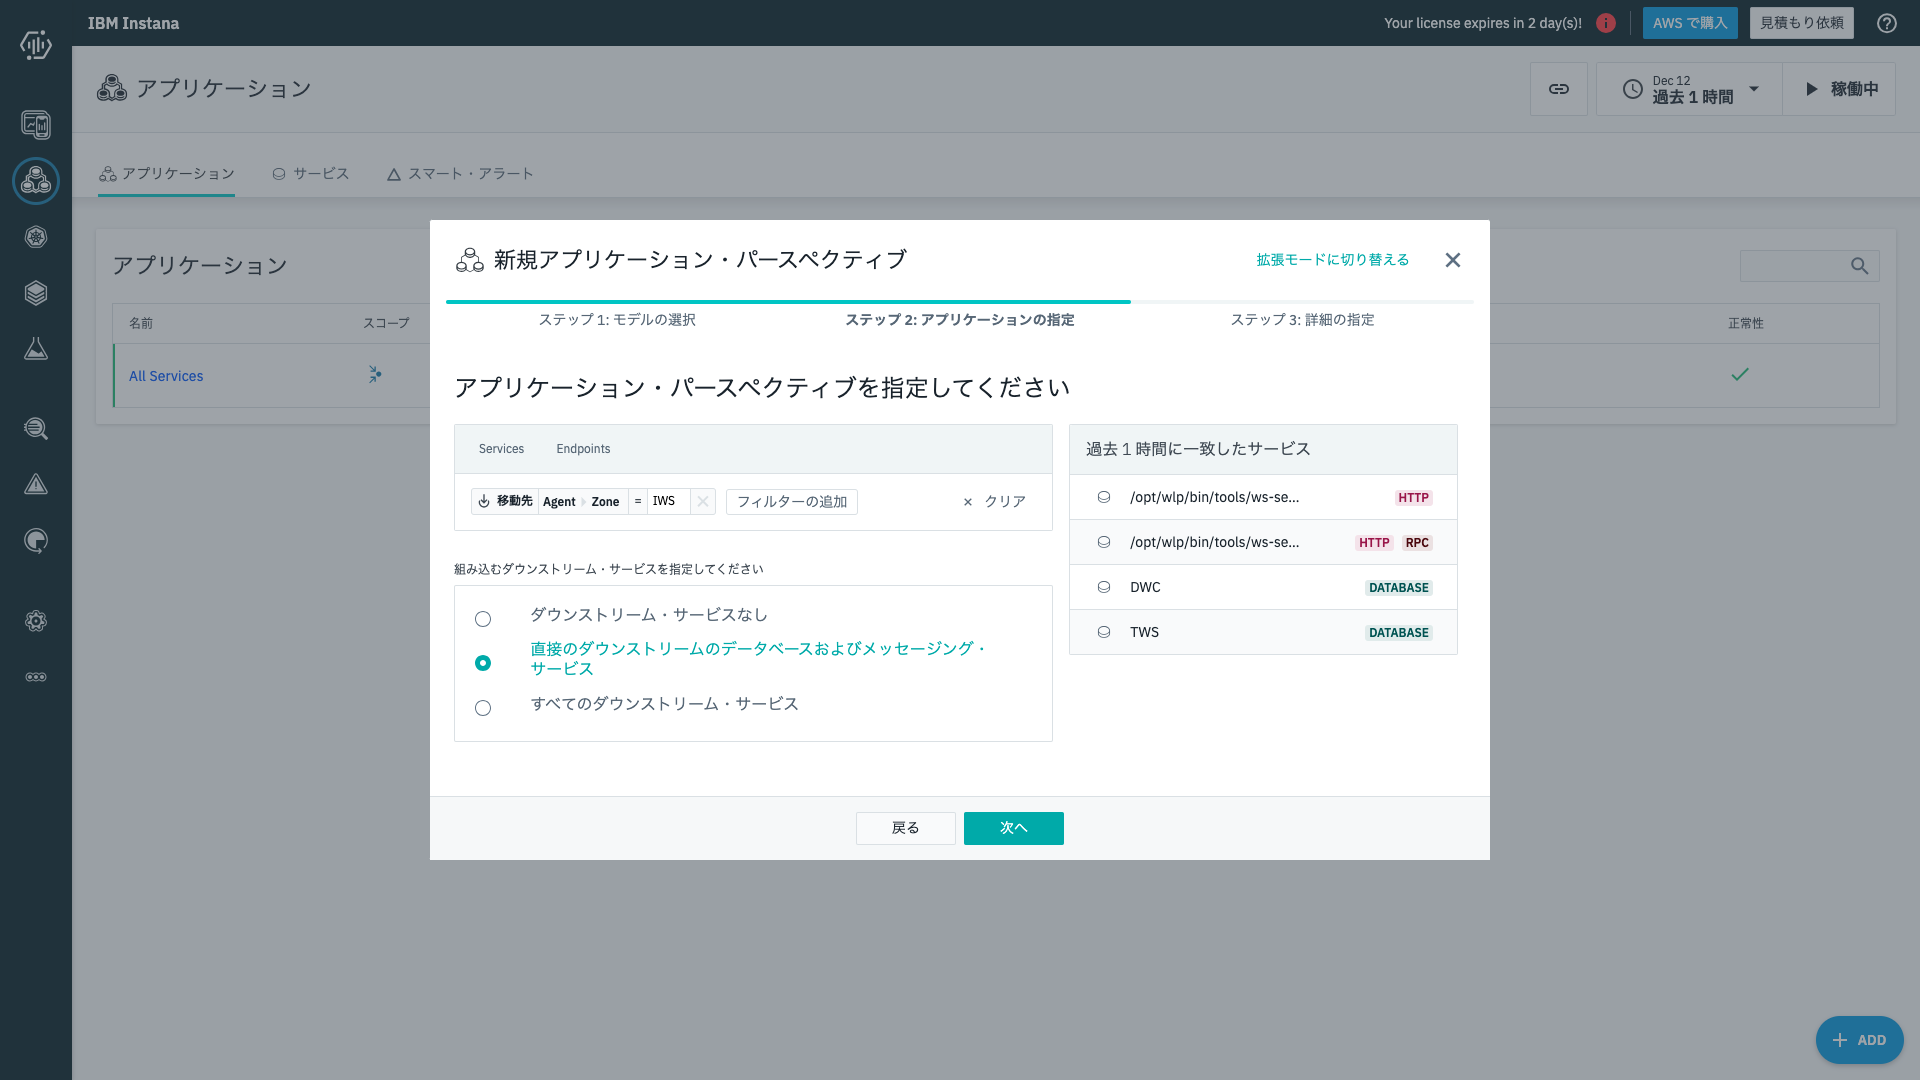Open the Websites & Mobile Apps sidebar icon
Viewport: 1920px width, 1080px height.
[36, 125]
